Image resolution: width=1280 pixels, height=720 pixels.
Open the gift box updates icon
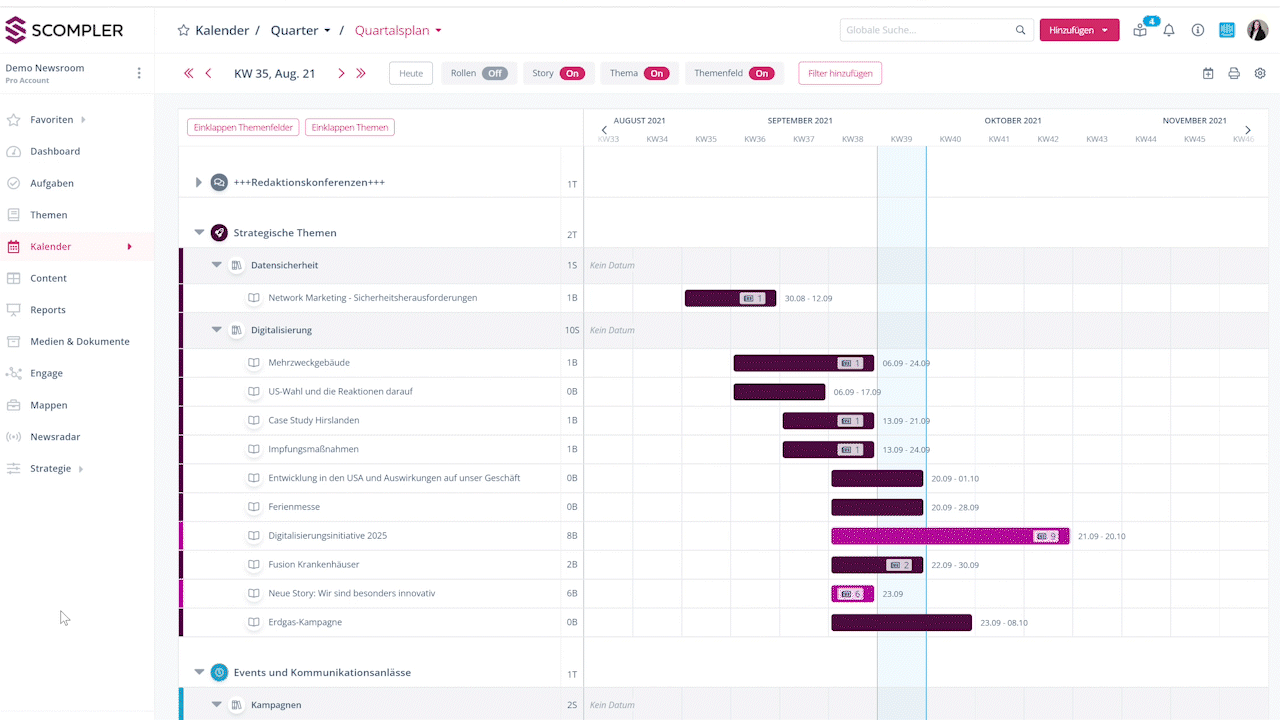click(x=1140, y=30)
